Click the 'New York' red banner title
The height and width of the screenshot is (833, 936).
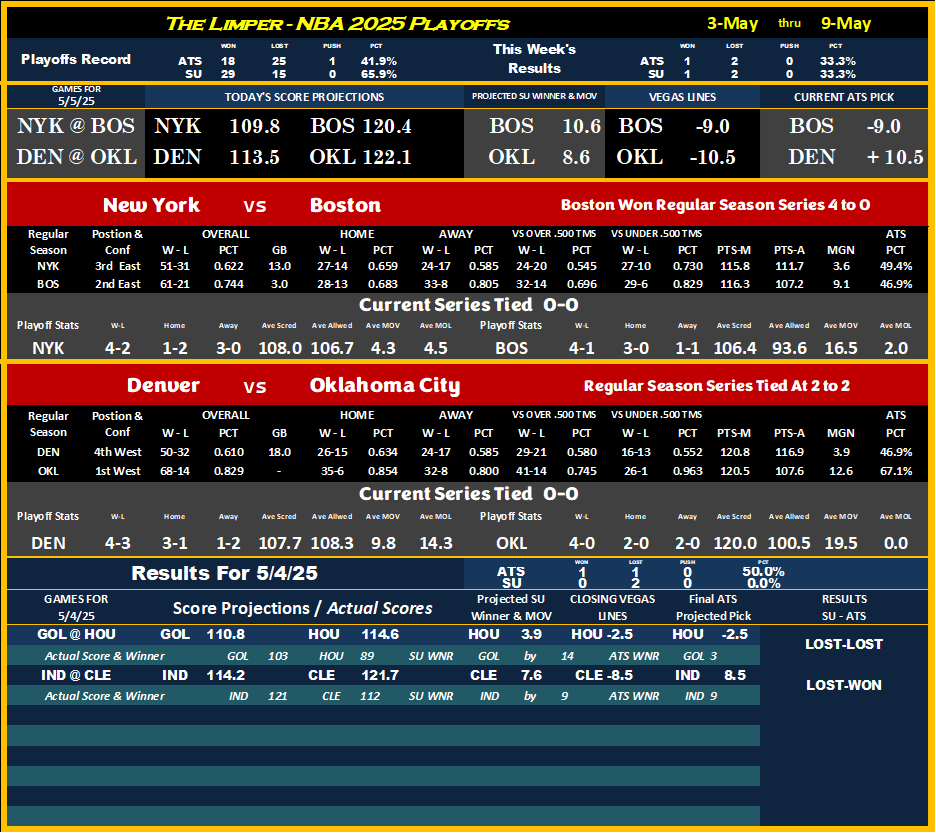(151, 205)
